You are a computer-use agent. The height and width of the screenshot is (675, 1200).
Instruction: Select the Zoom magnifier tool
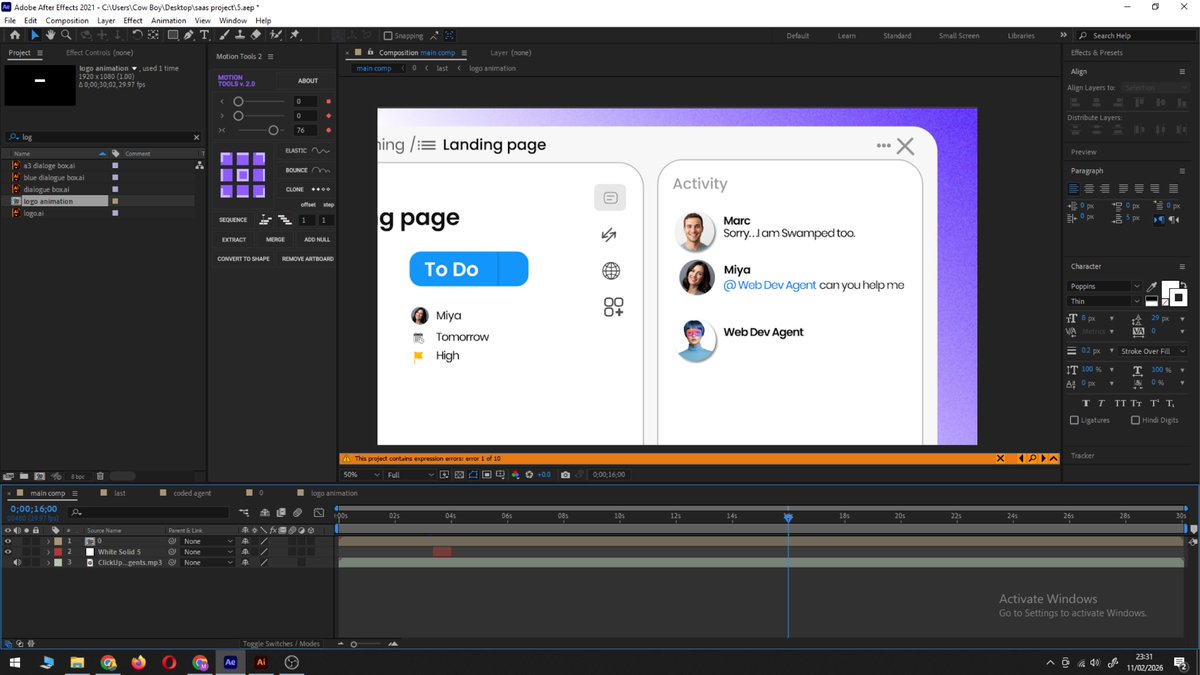pos(66,35)
